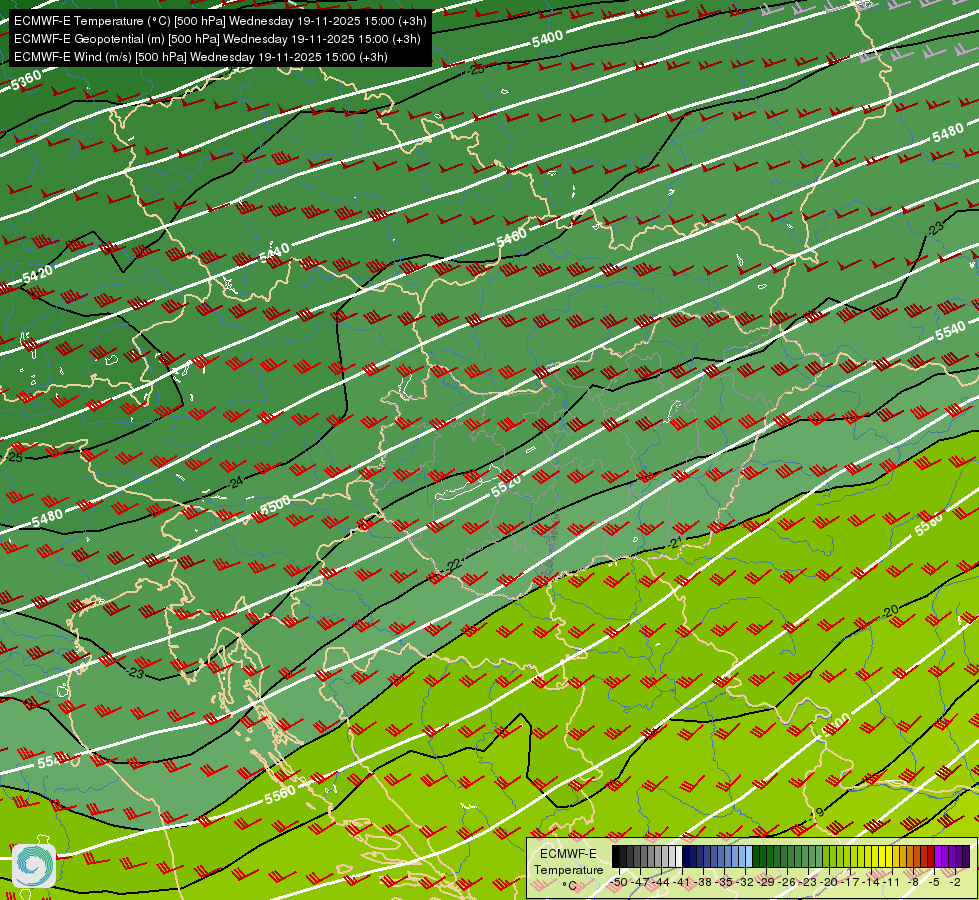Click the -11 tick label in the legend
979x900 pixels.
tap(892, 882)
